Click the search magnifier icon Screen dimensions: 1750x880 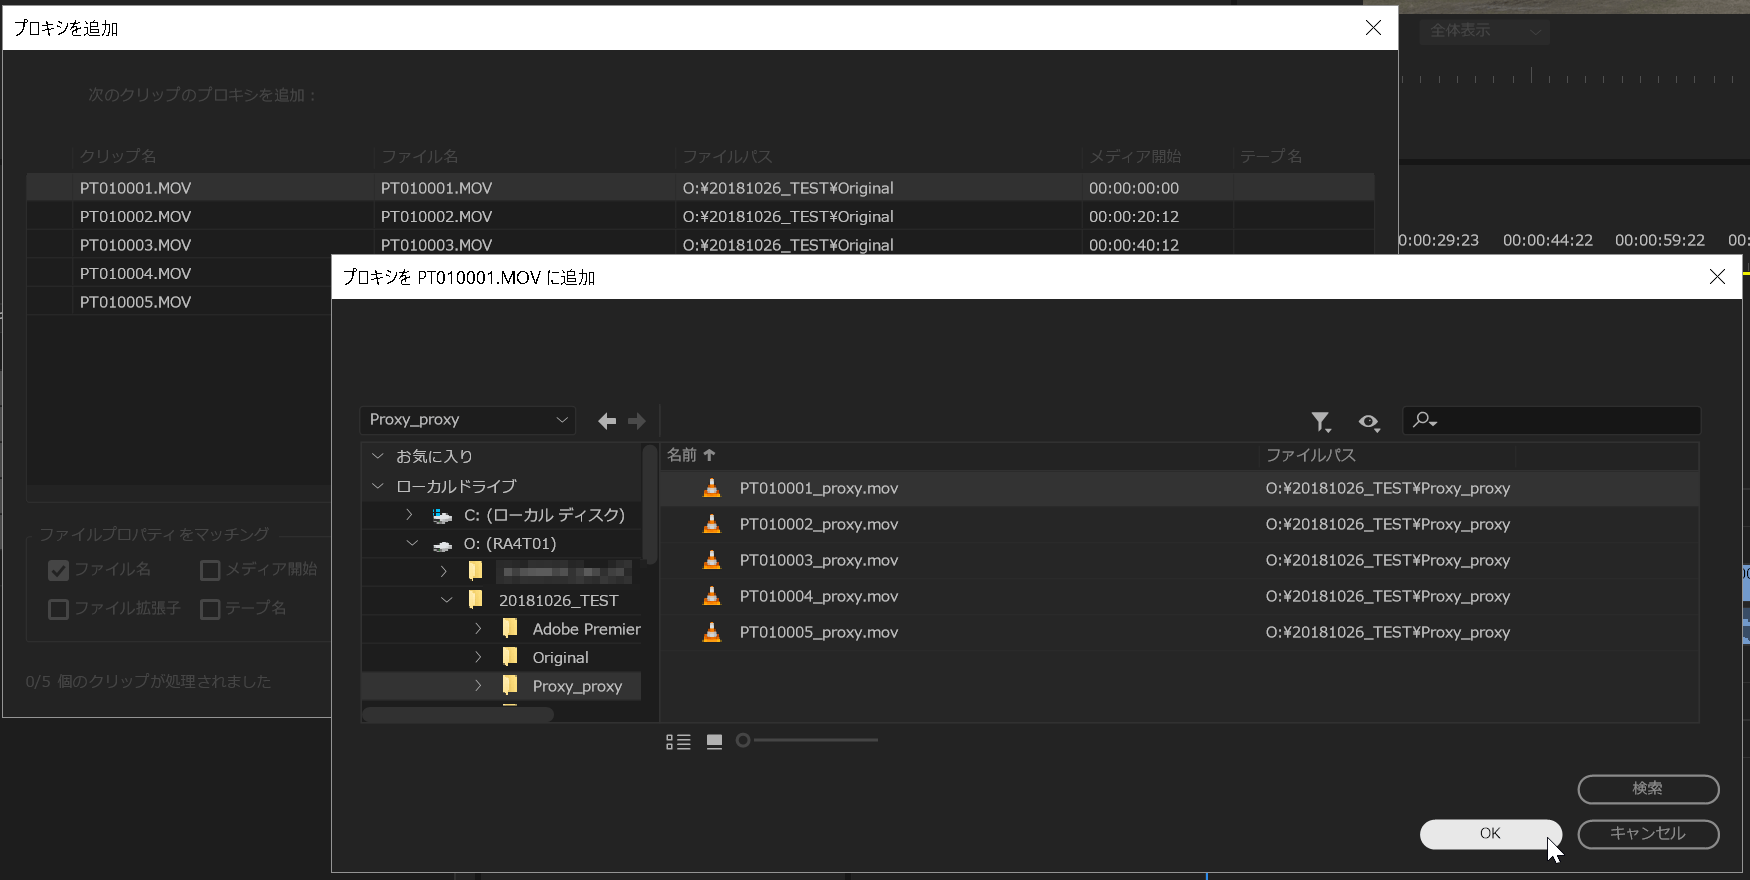[x=1423, y=421]
